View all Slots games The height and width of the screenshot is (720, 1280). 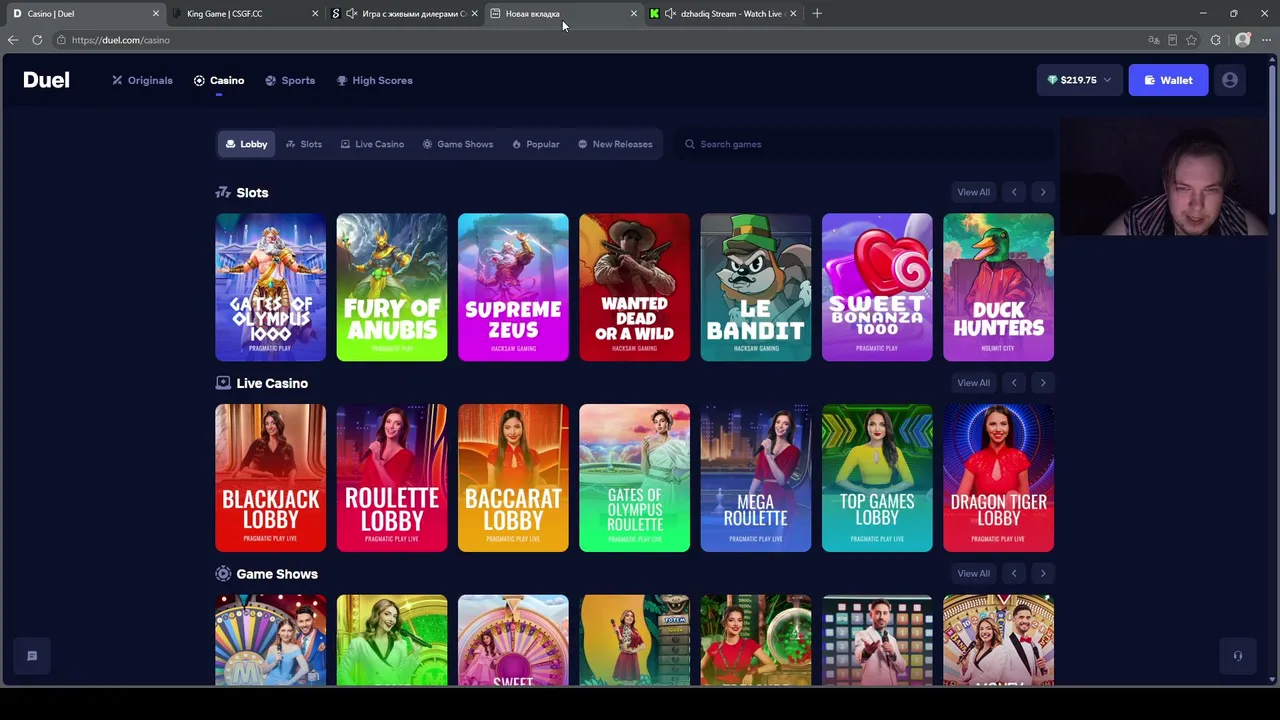coord(973,192)
